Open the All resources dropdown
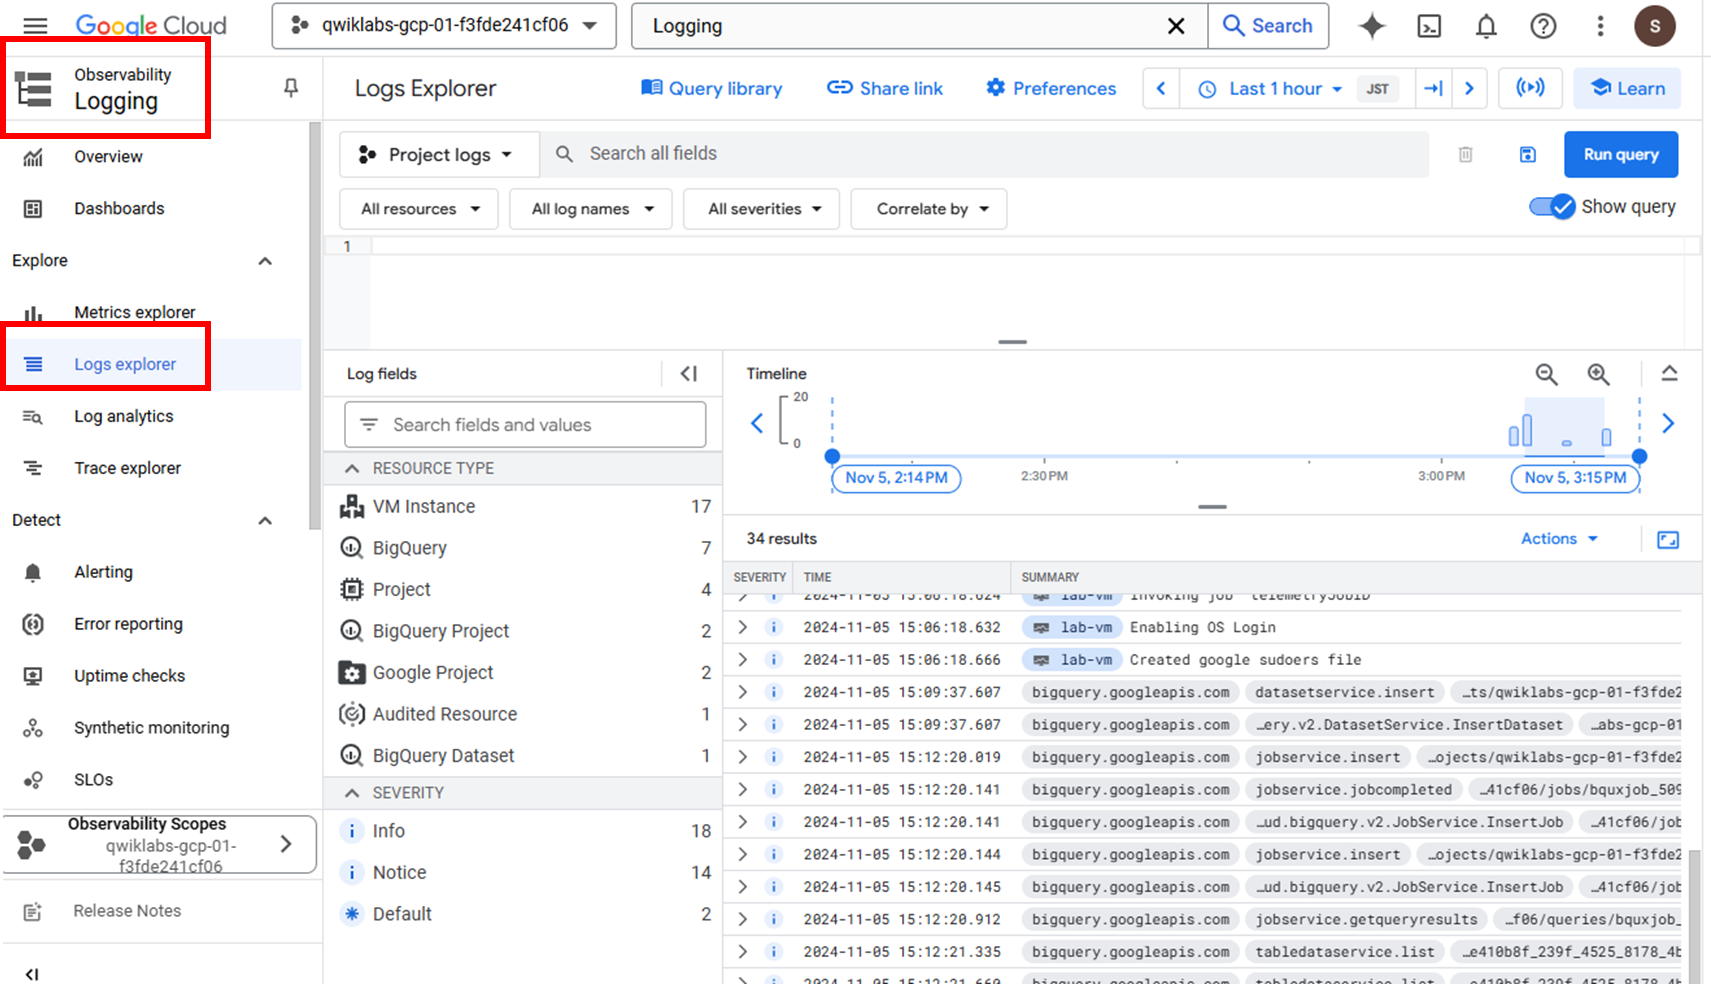The image size is (1711, 984). tap(419, 209)
